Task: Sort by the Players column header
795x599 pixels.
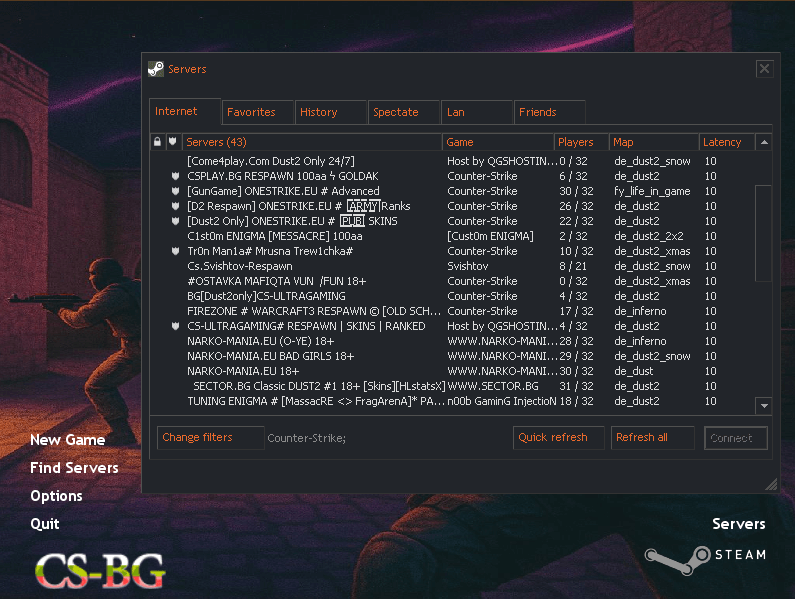Action: 581,142
